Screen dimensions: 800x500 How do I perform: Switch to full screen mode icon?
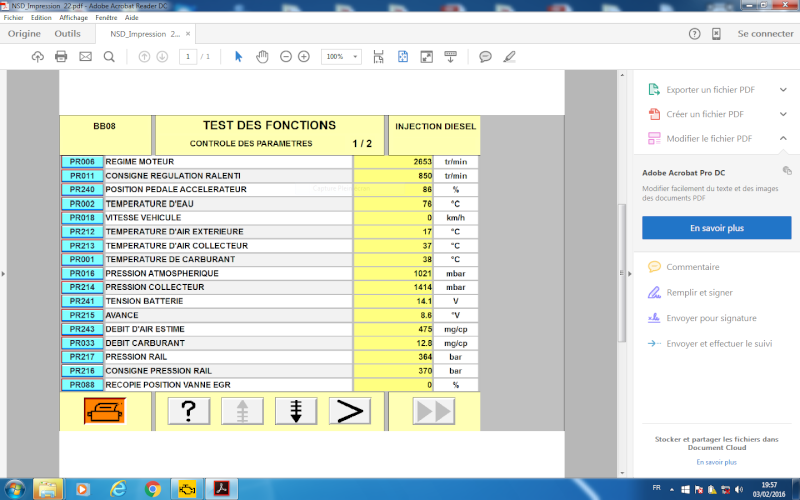[427, 57]
